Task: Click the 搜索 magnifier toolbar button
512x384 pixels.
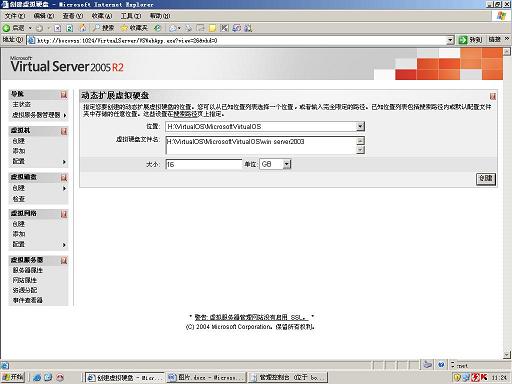Action: click(x=103, y=28)
